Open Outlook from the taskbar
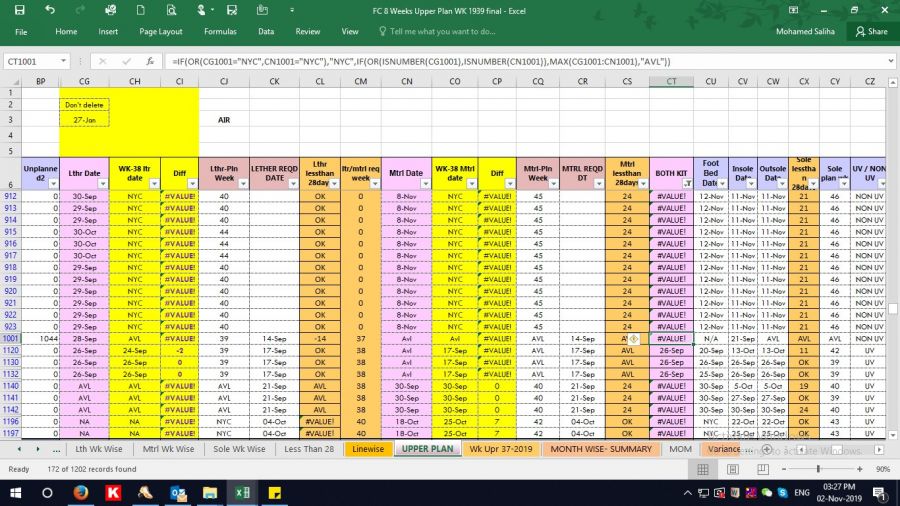Viewport: 900px width, 506px height. click(178, 493)
